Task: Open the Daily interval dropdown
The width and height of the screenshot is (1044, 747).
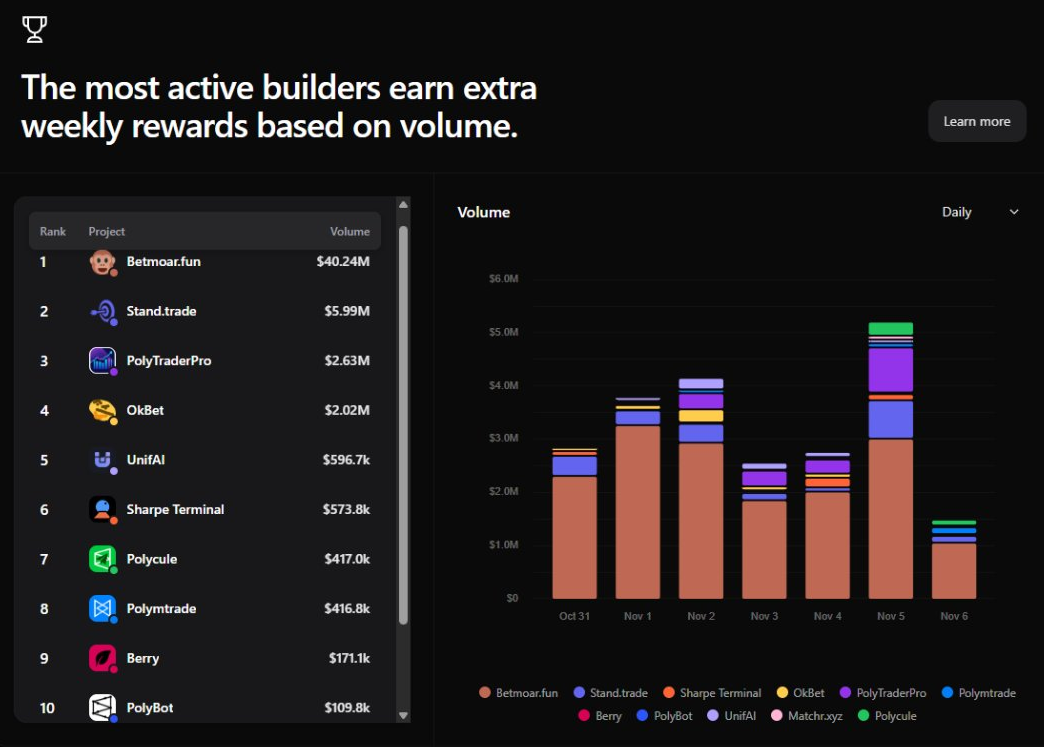Action: (979, 212)
